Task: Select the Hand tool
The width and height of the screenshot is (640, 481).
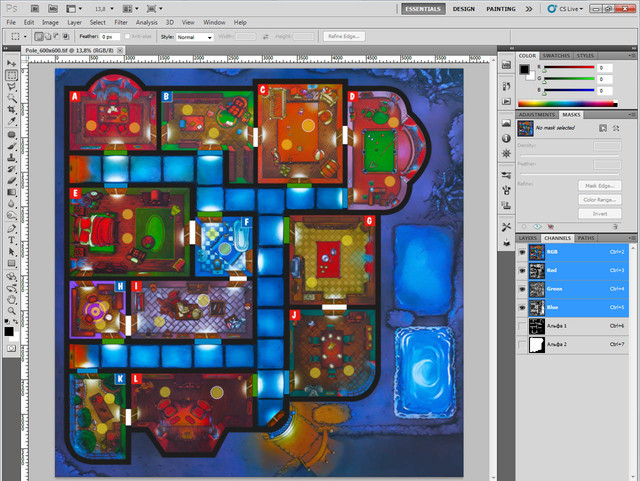Action: [11, 300]
